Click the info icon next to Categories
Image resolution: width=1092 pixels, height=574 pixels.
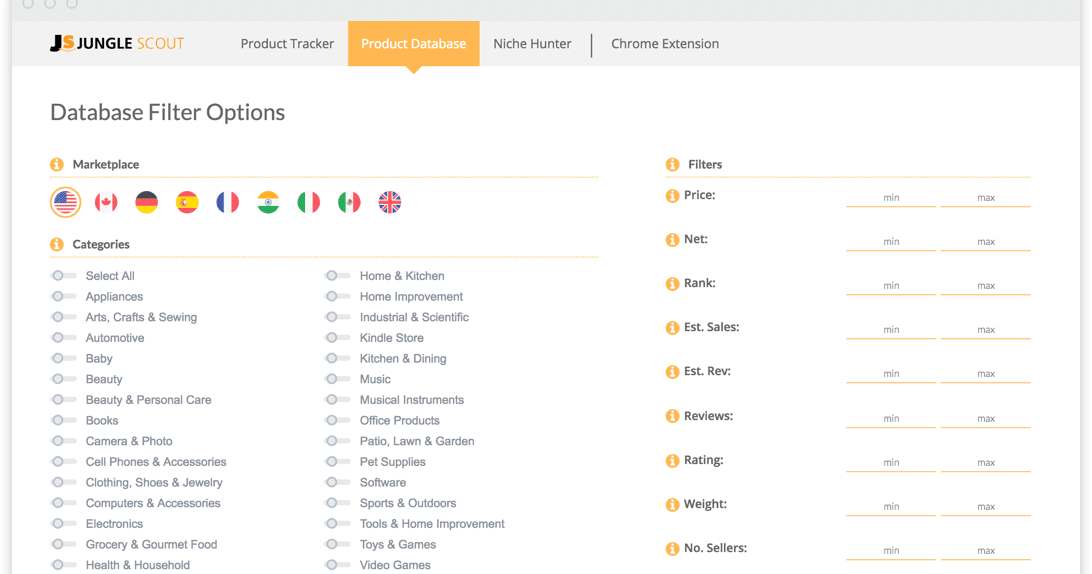click(56, 245)
